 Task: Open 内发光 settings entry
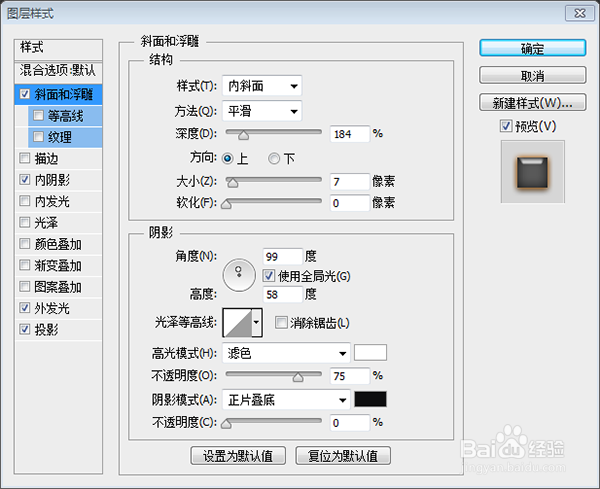point(52,201)
